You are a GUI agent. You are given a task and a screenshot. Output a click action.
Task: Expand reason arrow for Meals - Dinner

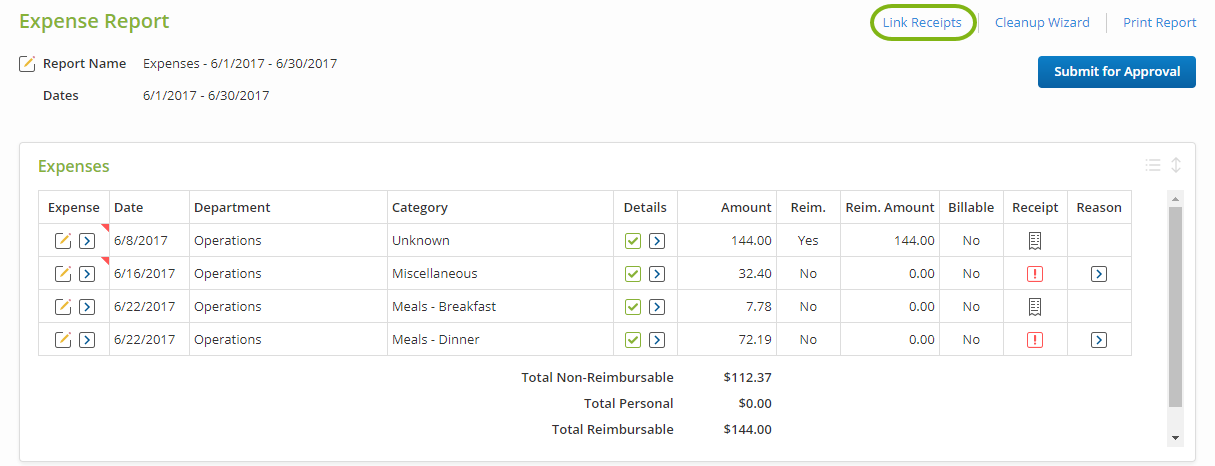point(1099,340)
